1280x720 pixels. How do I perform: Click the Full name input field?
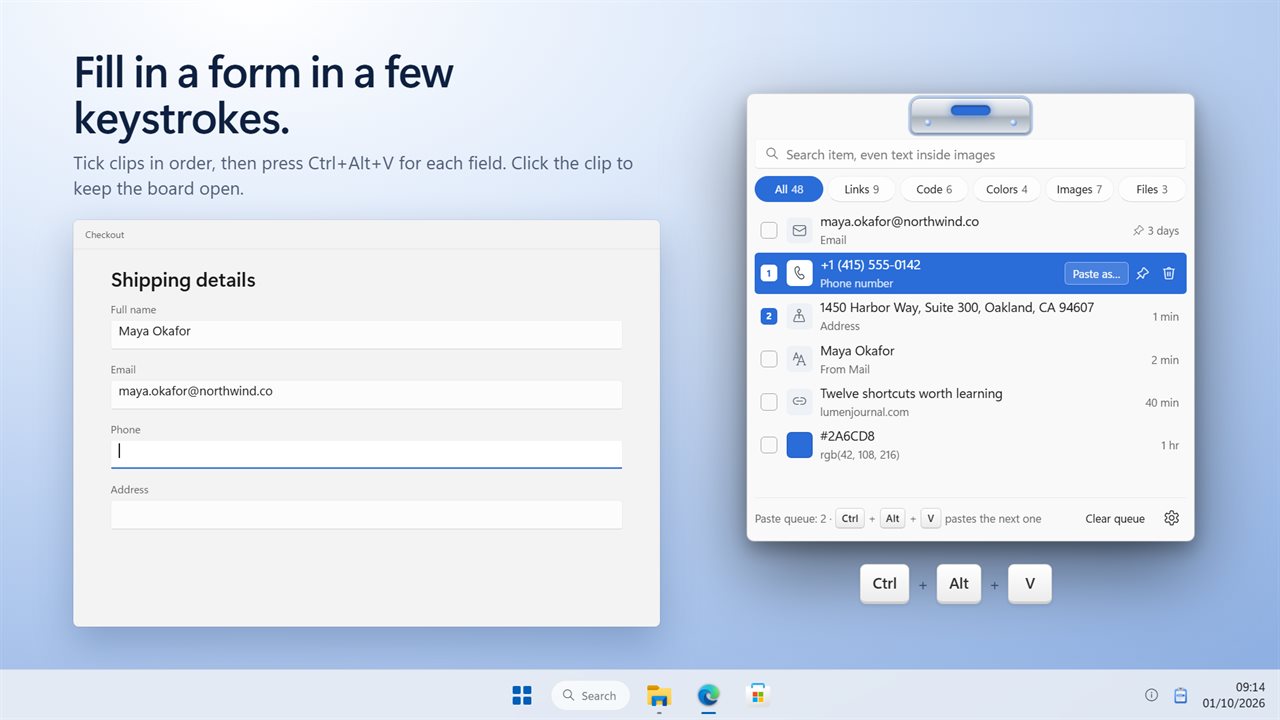tap(366, 334)
